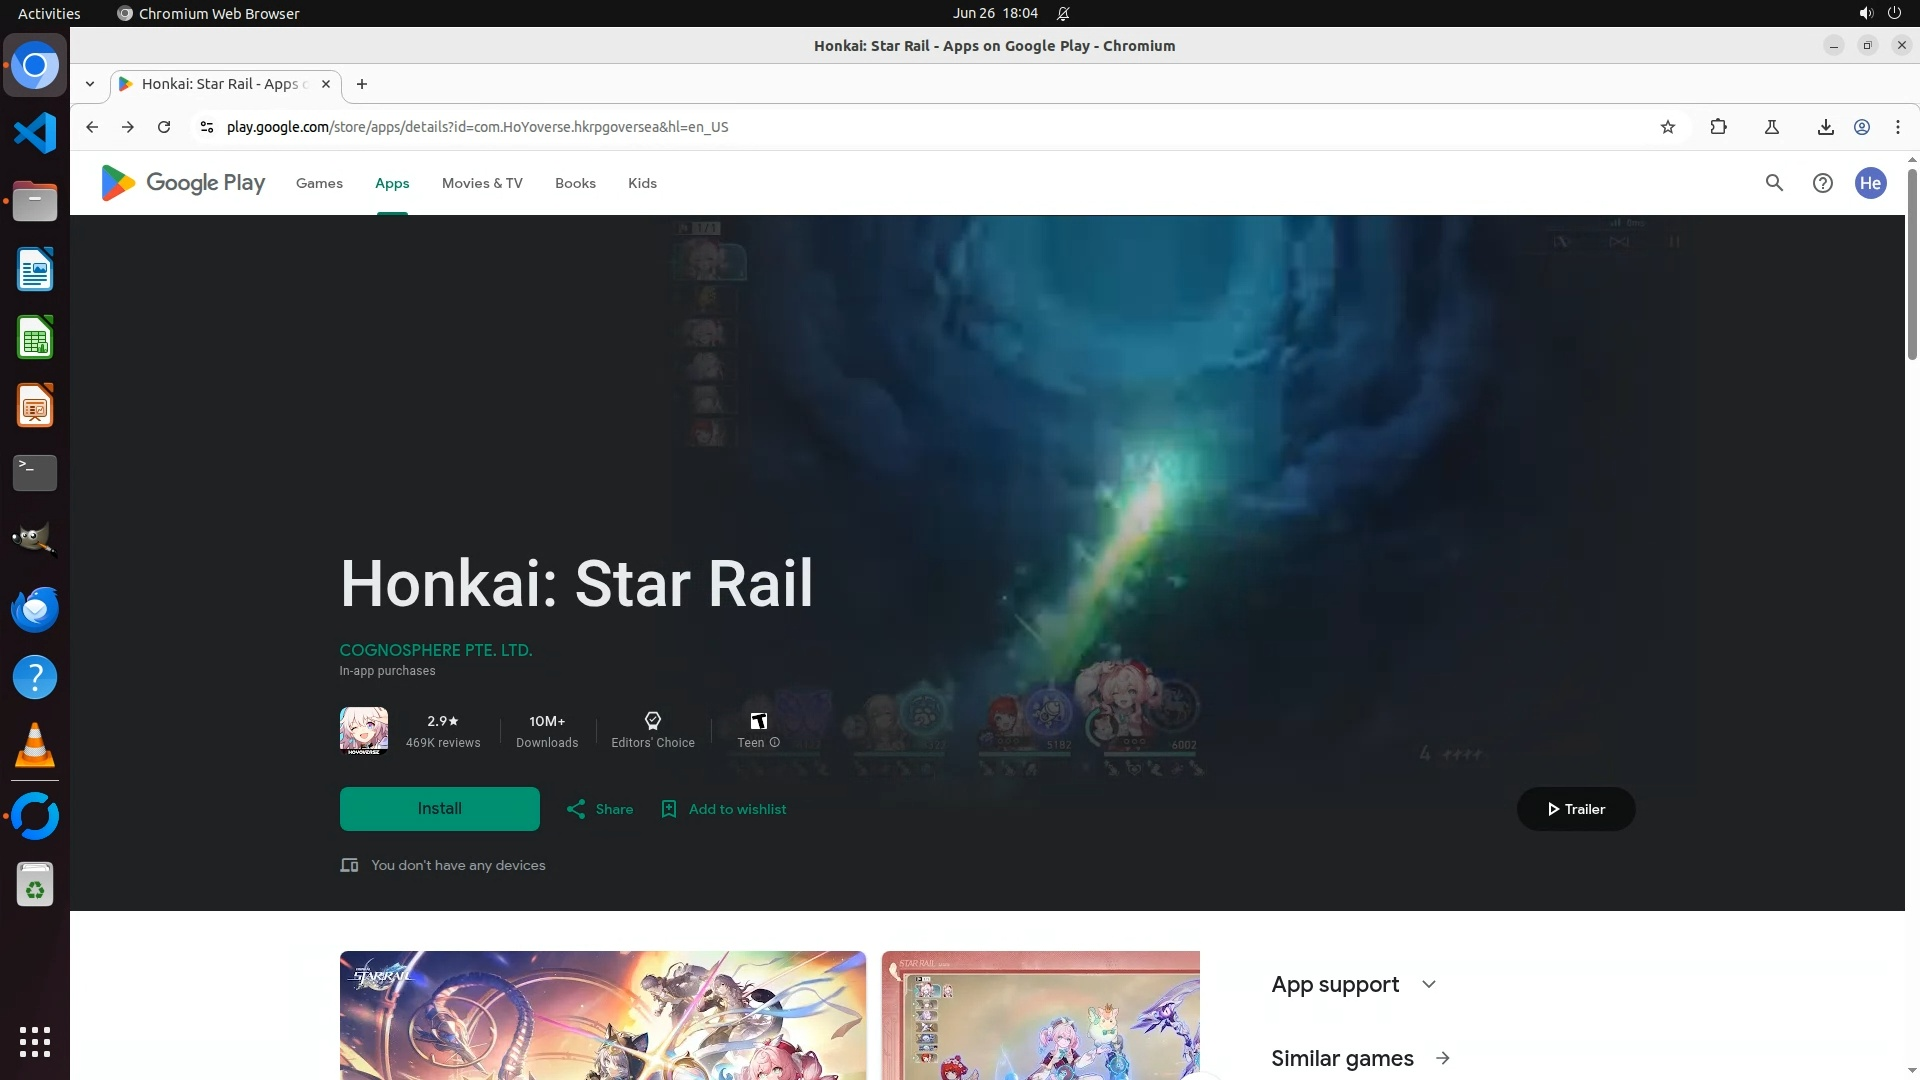
Task: Open the COGNOSPHERE PTE. LTD. developer link
Action: tap(435, 650)
